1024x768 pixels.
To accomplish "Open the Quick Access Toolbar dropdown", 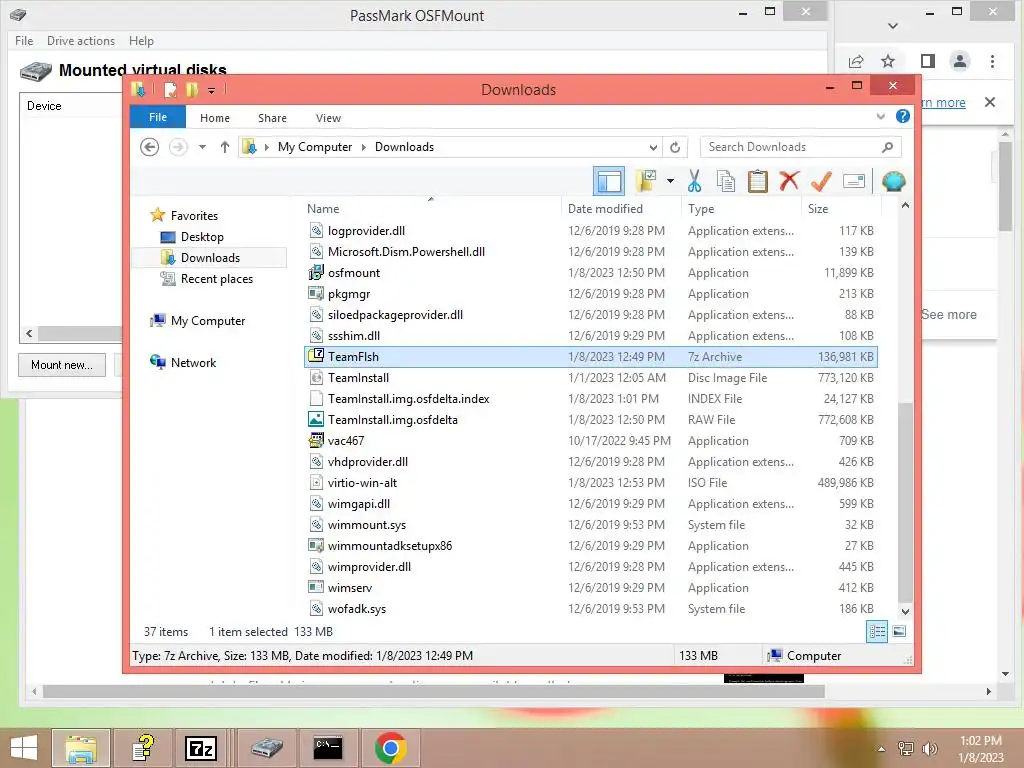I will 212,90.
